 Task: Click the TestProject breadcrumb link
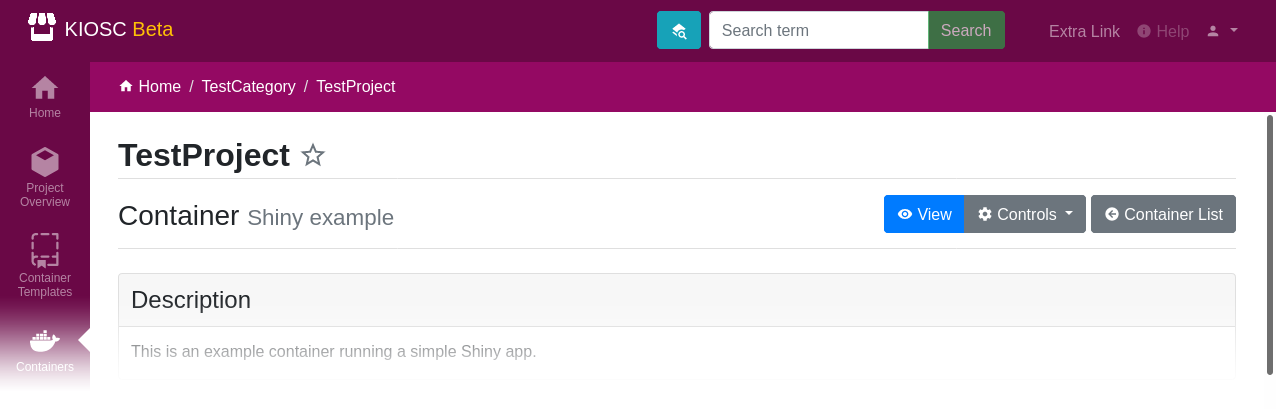[356, 86]
